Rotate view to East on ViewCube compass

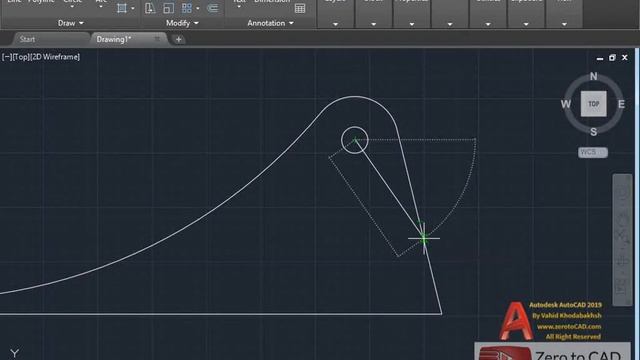(621, 104)
